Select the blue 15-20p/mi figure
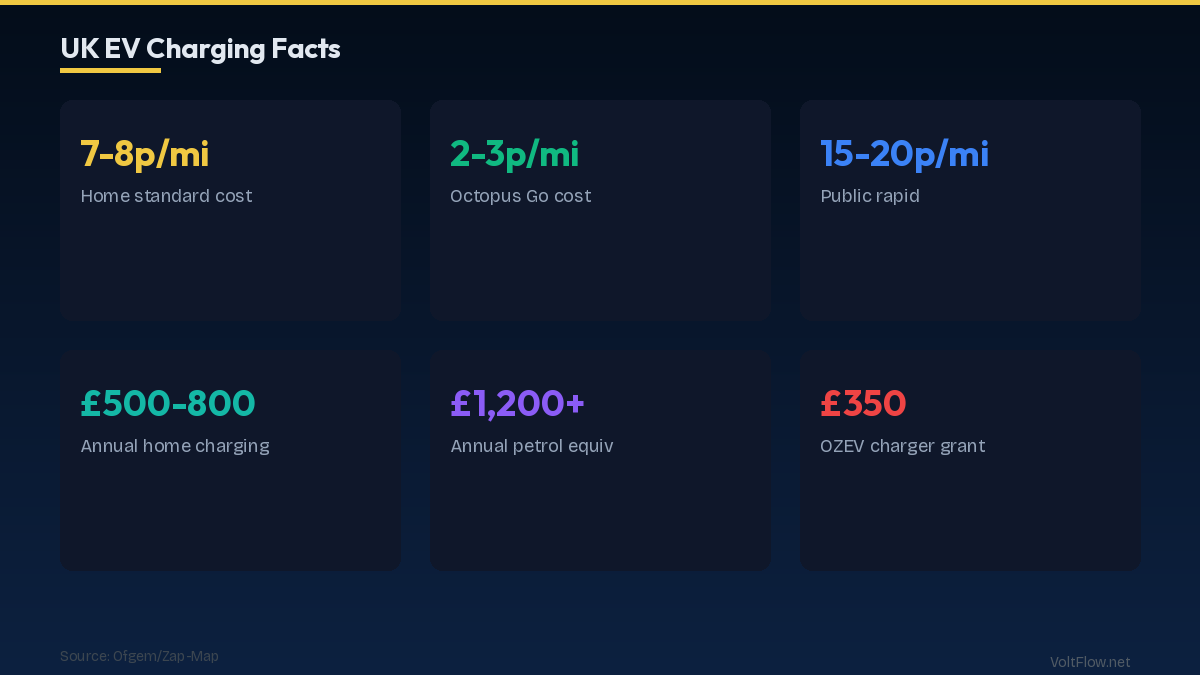Screen dimensions: 1200x675 pyautogui.click(x=904, y=154)
